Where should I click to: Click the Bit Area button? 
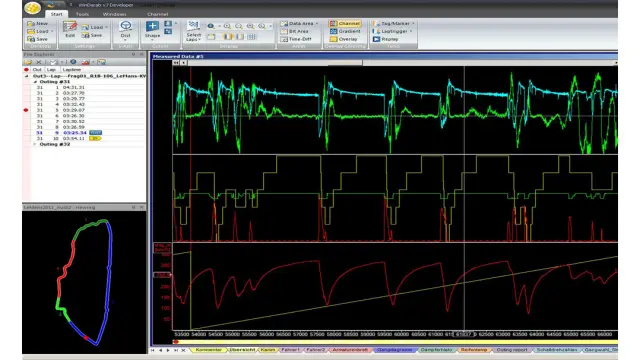click(x=294, y=31)
